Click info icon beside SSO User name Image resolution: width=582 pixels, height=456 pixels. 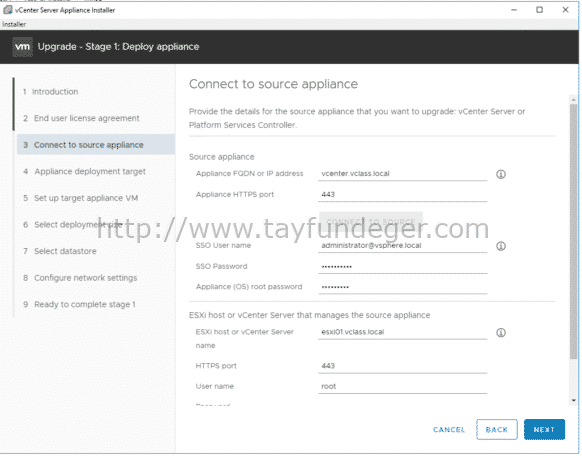pos(501,246)
